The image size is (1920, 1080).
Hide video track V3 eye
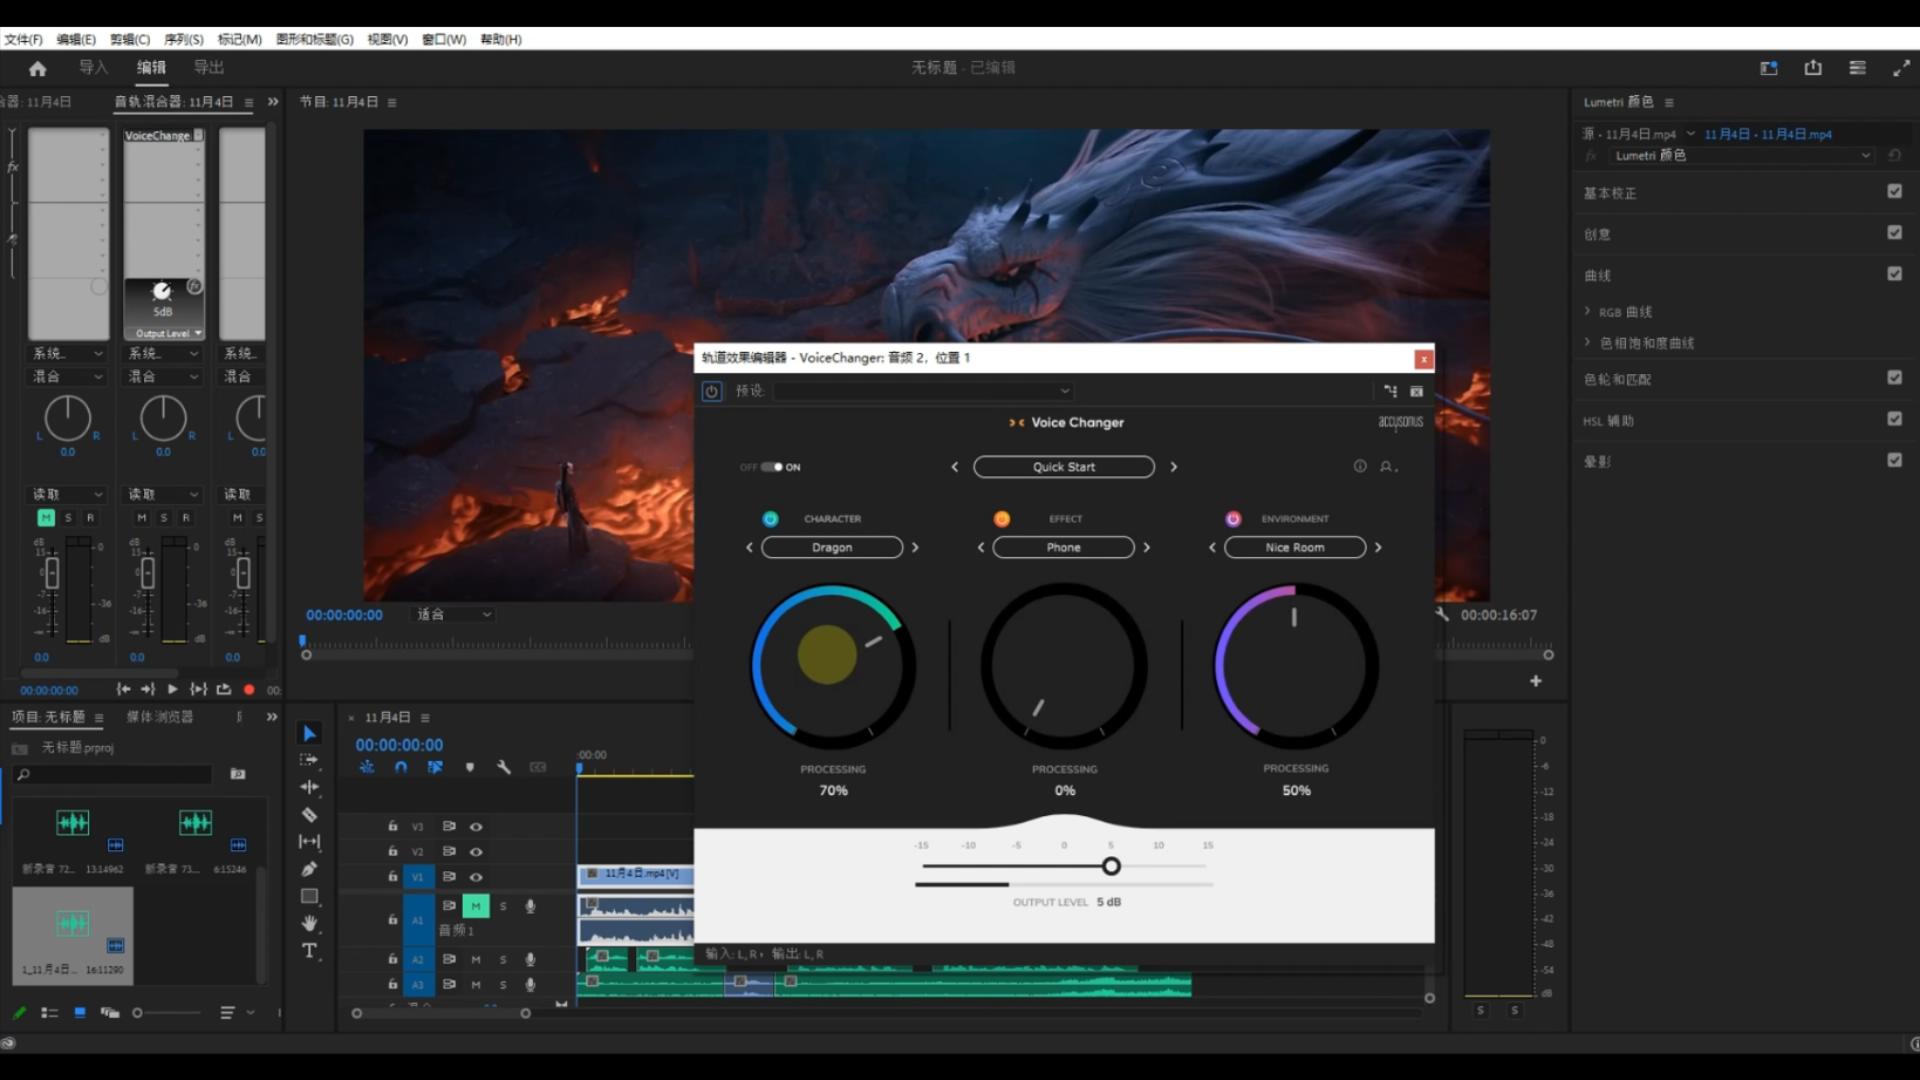click(x=476, y=826)
